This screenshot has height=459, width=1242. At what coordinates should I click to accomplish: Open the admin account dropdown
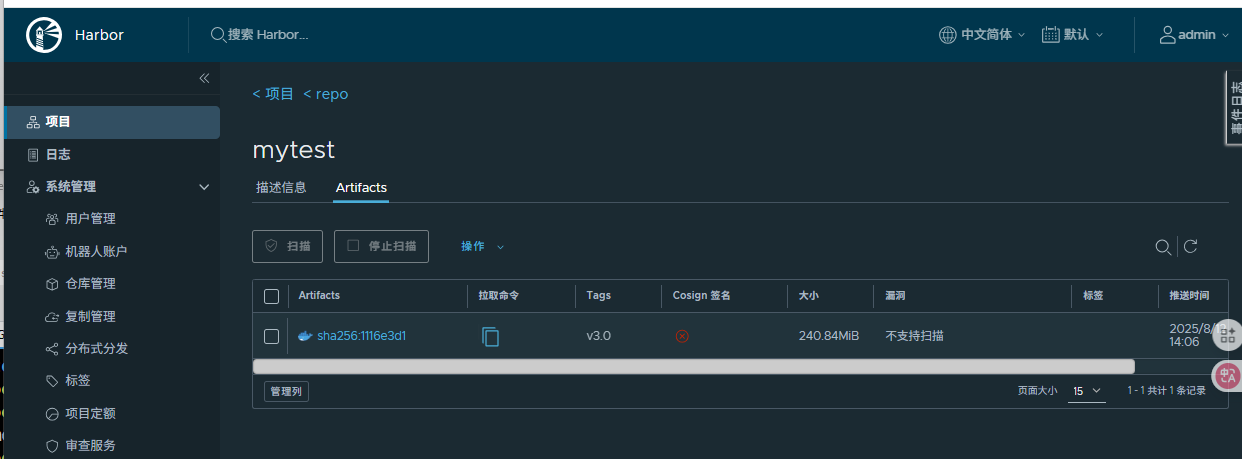1194,35
